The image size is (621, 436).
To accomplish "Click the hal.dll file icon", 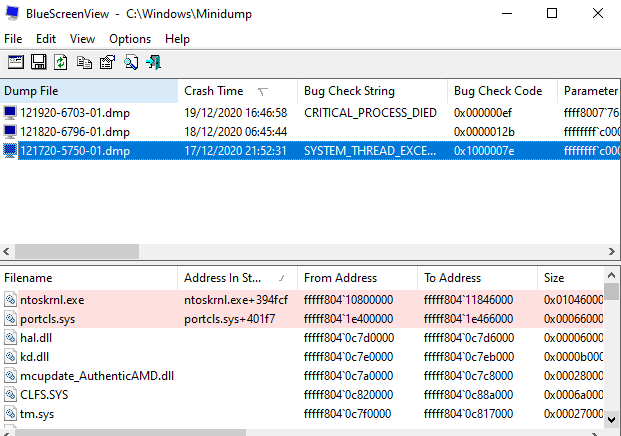I will point(11,338).
